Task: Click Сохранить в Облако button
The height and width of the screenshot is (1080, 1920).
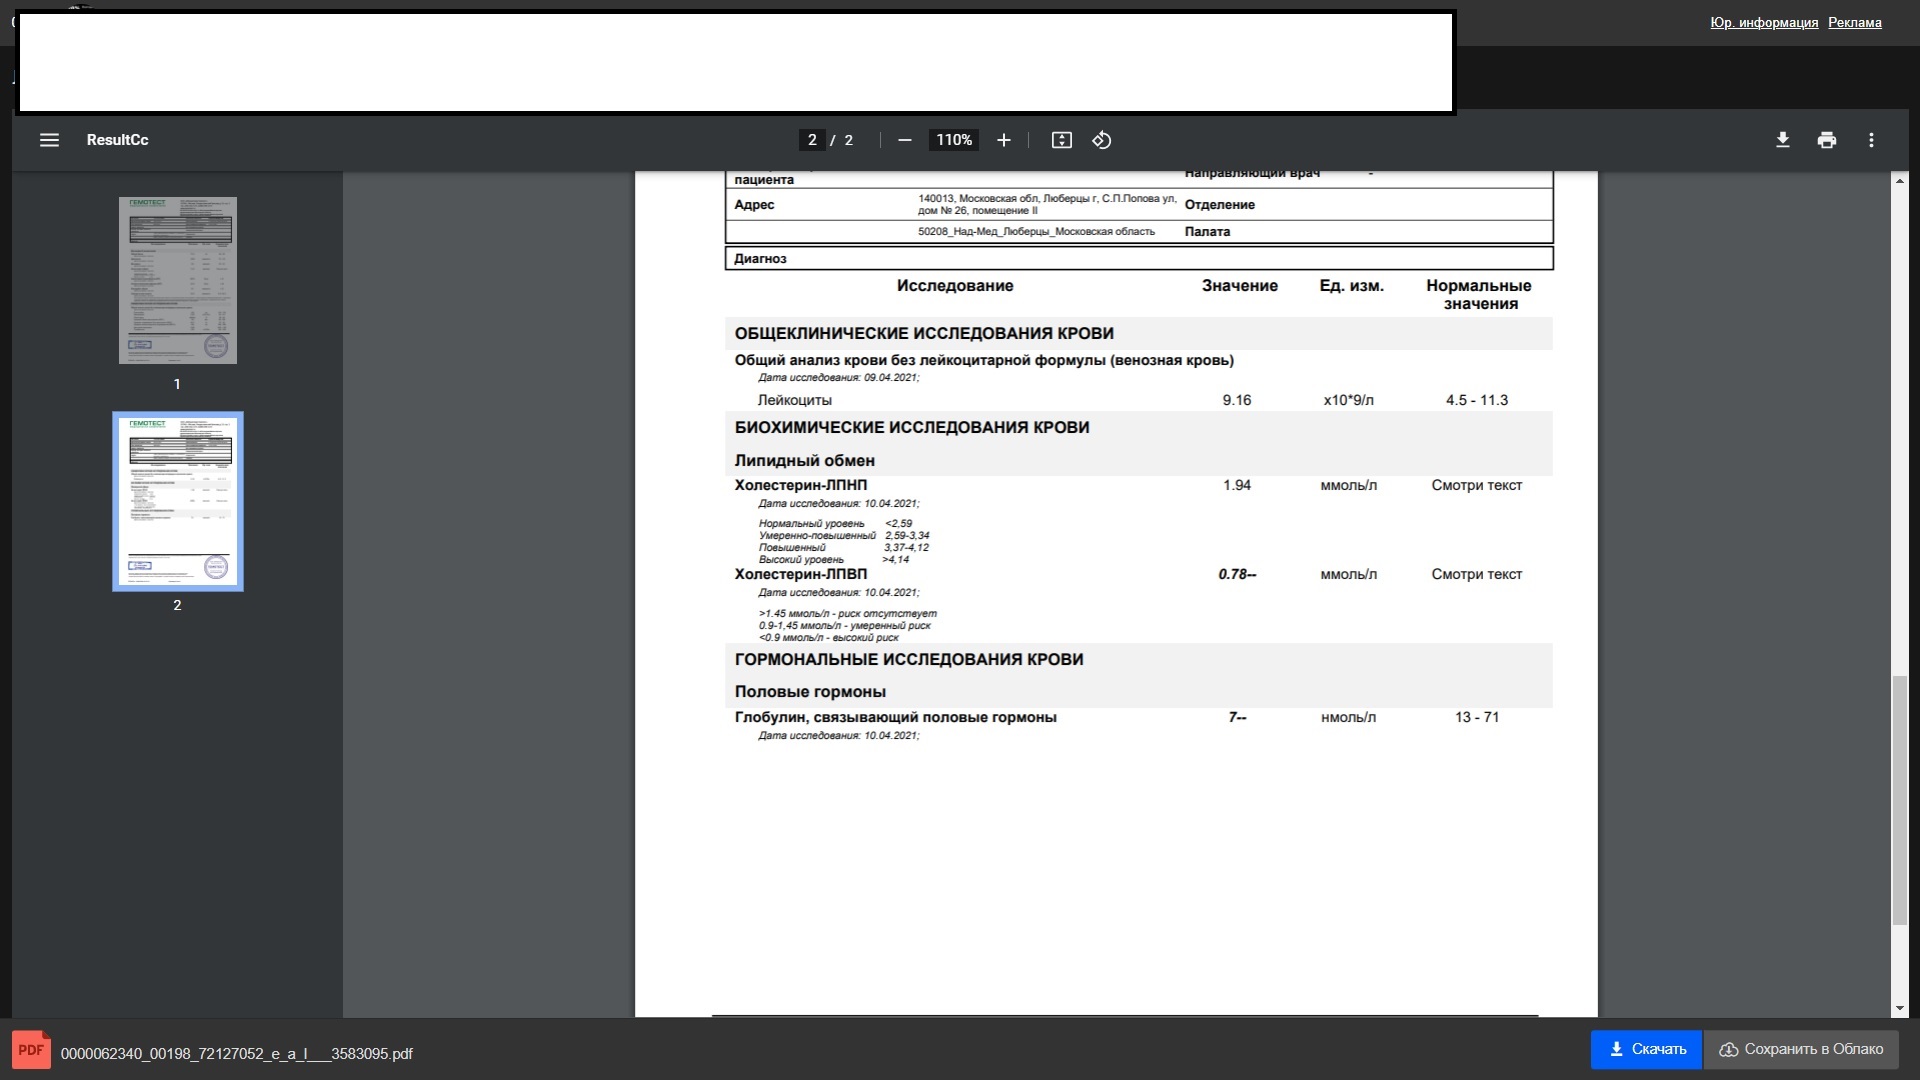Action: [x=1801, y=1050]
